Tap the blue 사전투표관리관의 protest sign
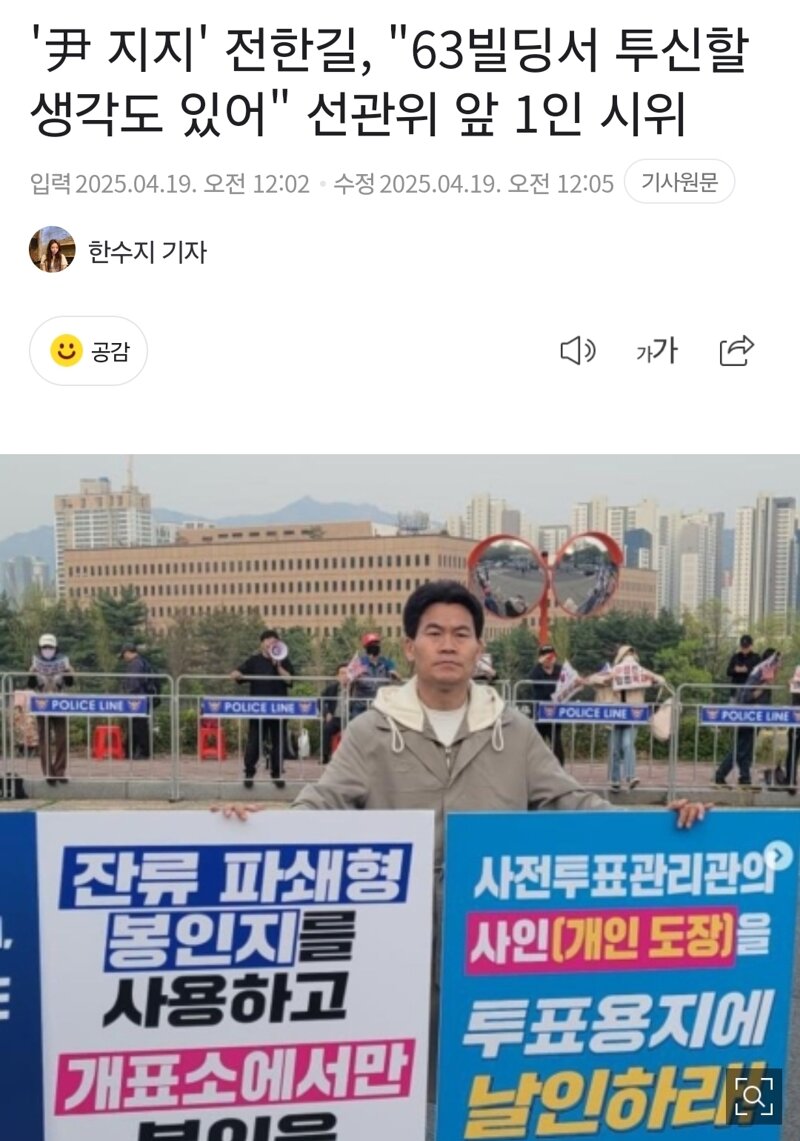Screen dimensions: 800x1141 pyautogui.click(x=619, y=975)
